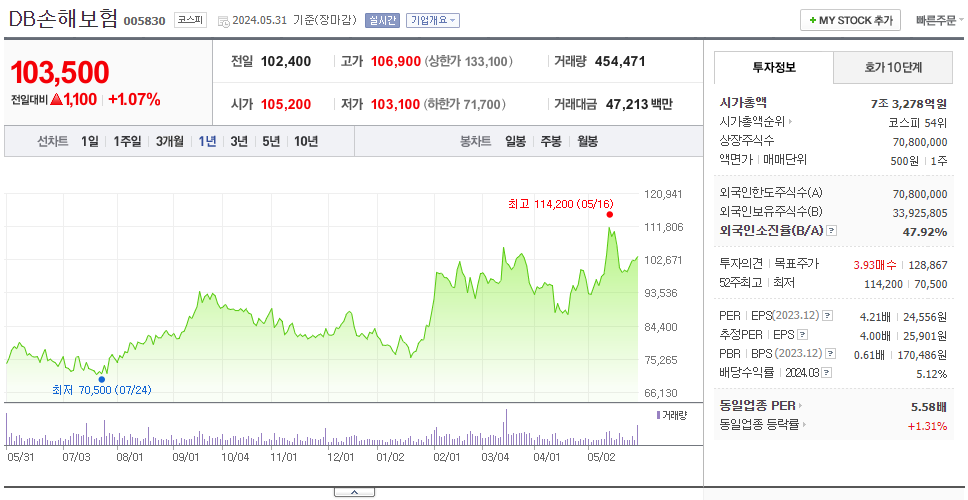The width and height of the screenshot is (968, 500).
Task: Select the 1주일 line chart period
Action: pyautogui.click(x=127, y=141)
